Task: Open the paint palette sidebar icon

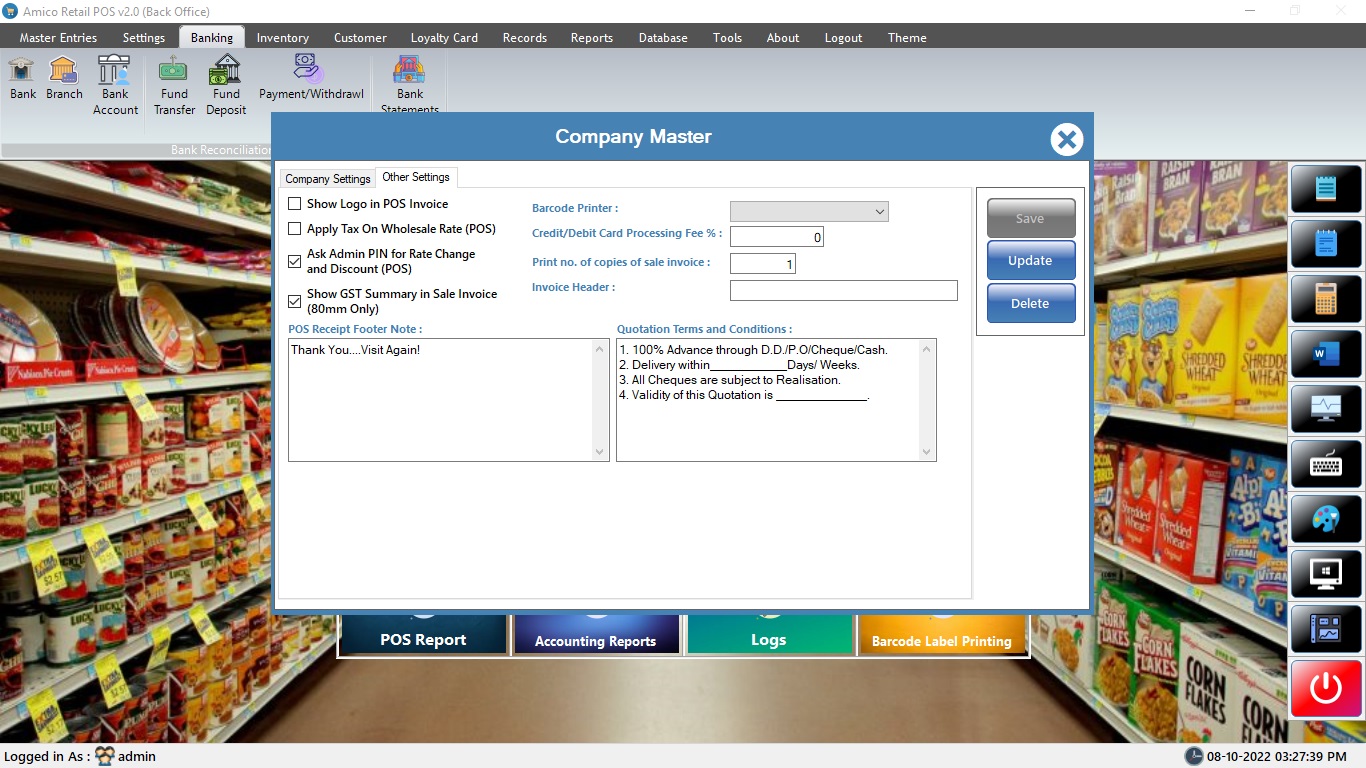Action: [1326, 519]
